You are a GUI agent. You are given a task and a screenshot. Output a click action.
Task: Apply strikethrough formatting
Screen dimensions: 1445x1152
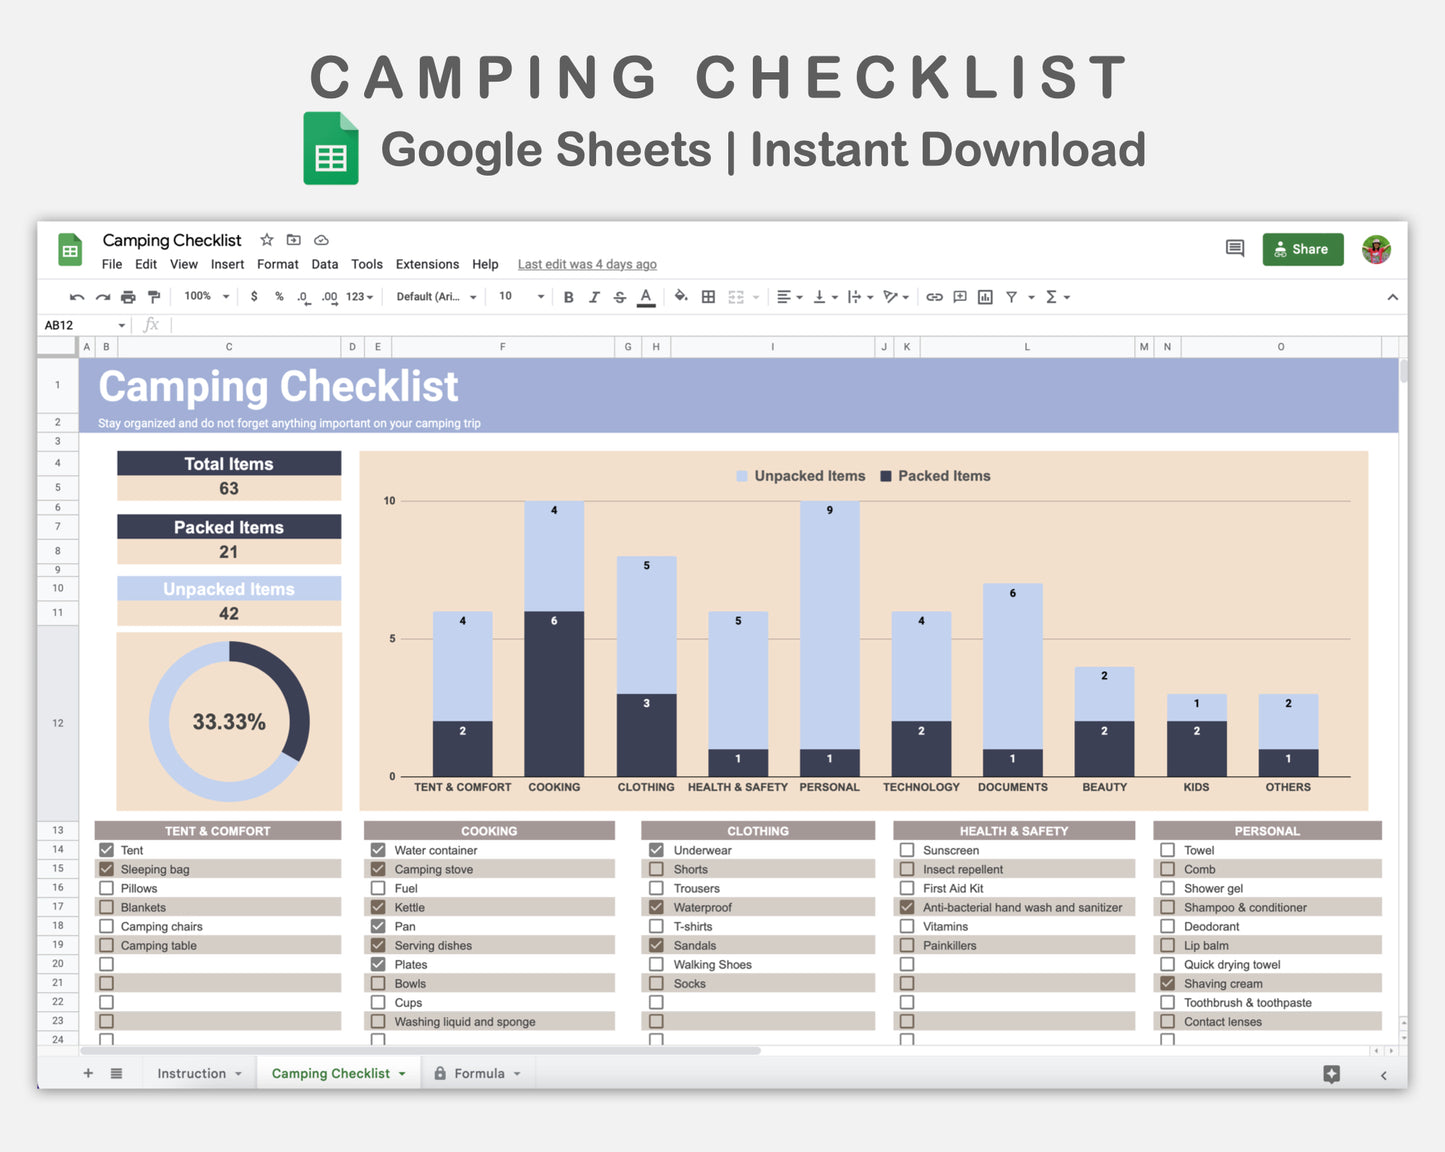(619, 297)
